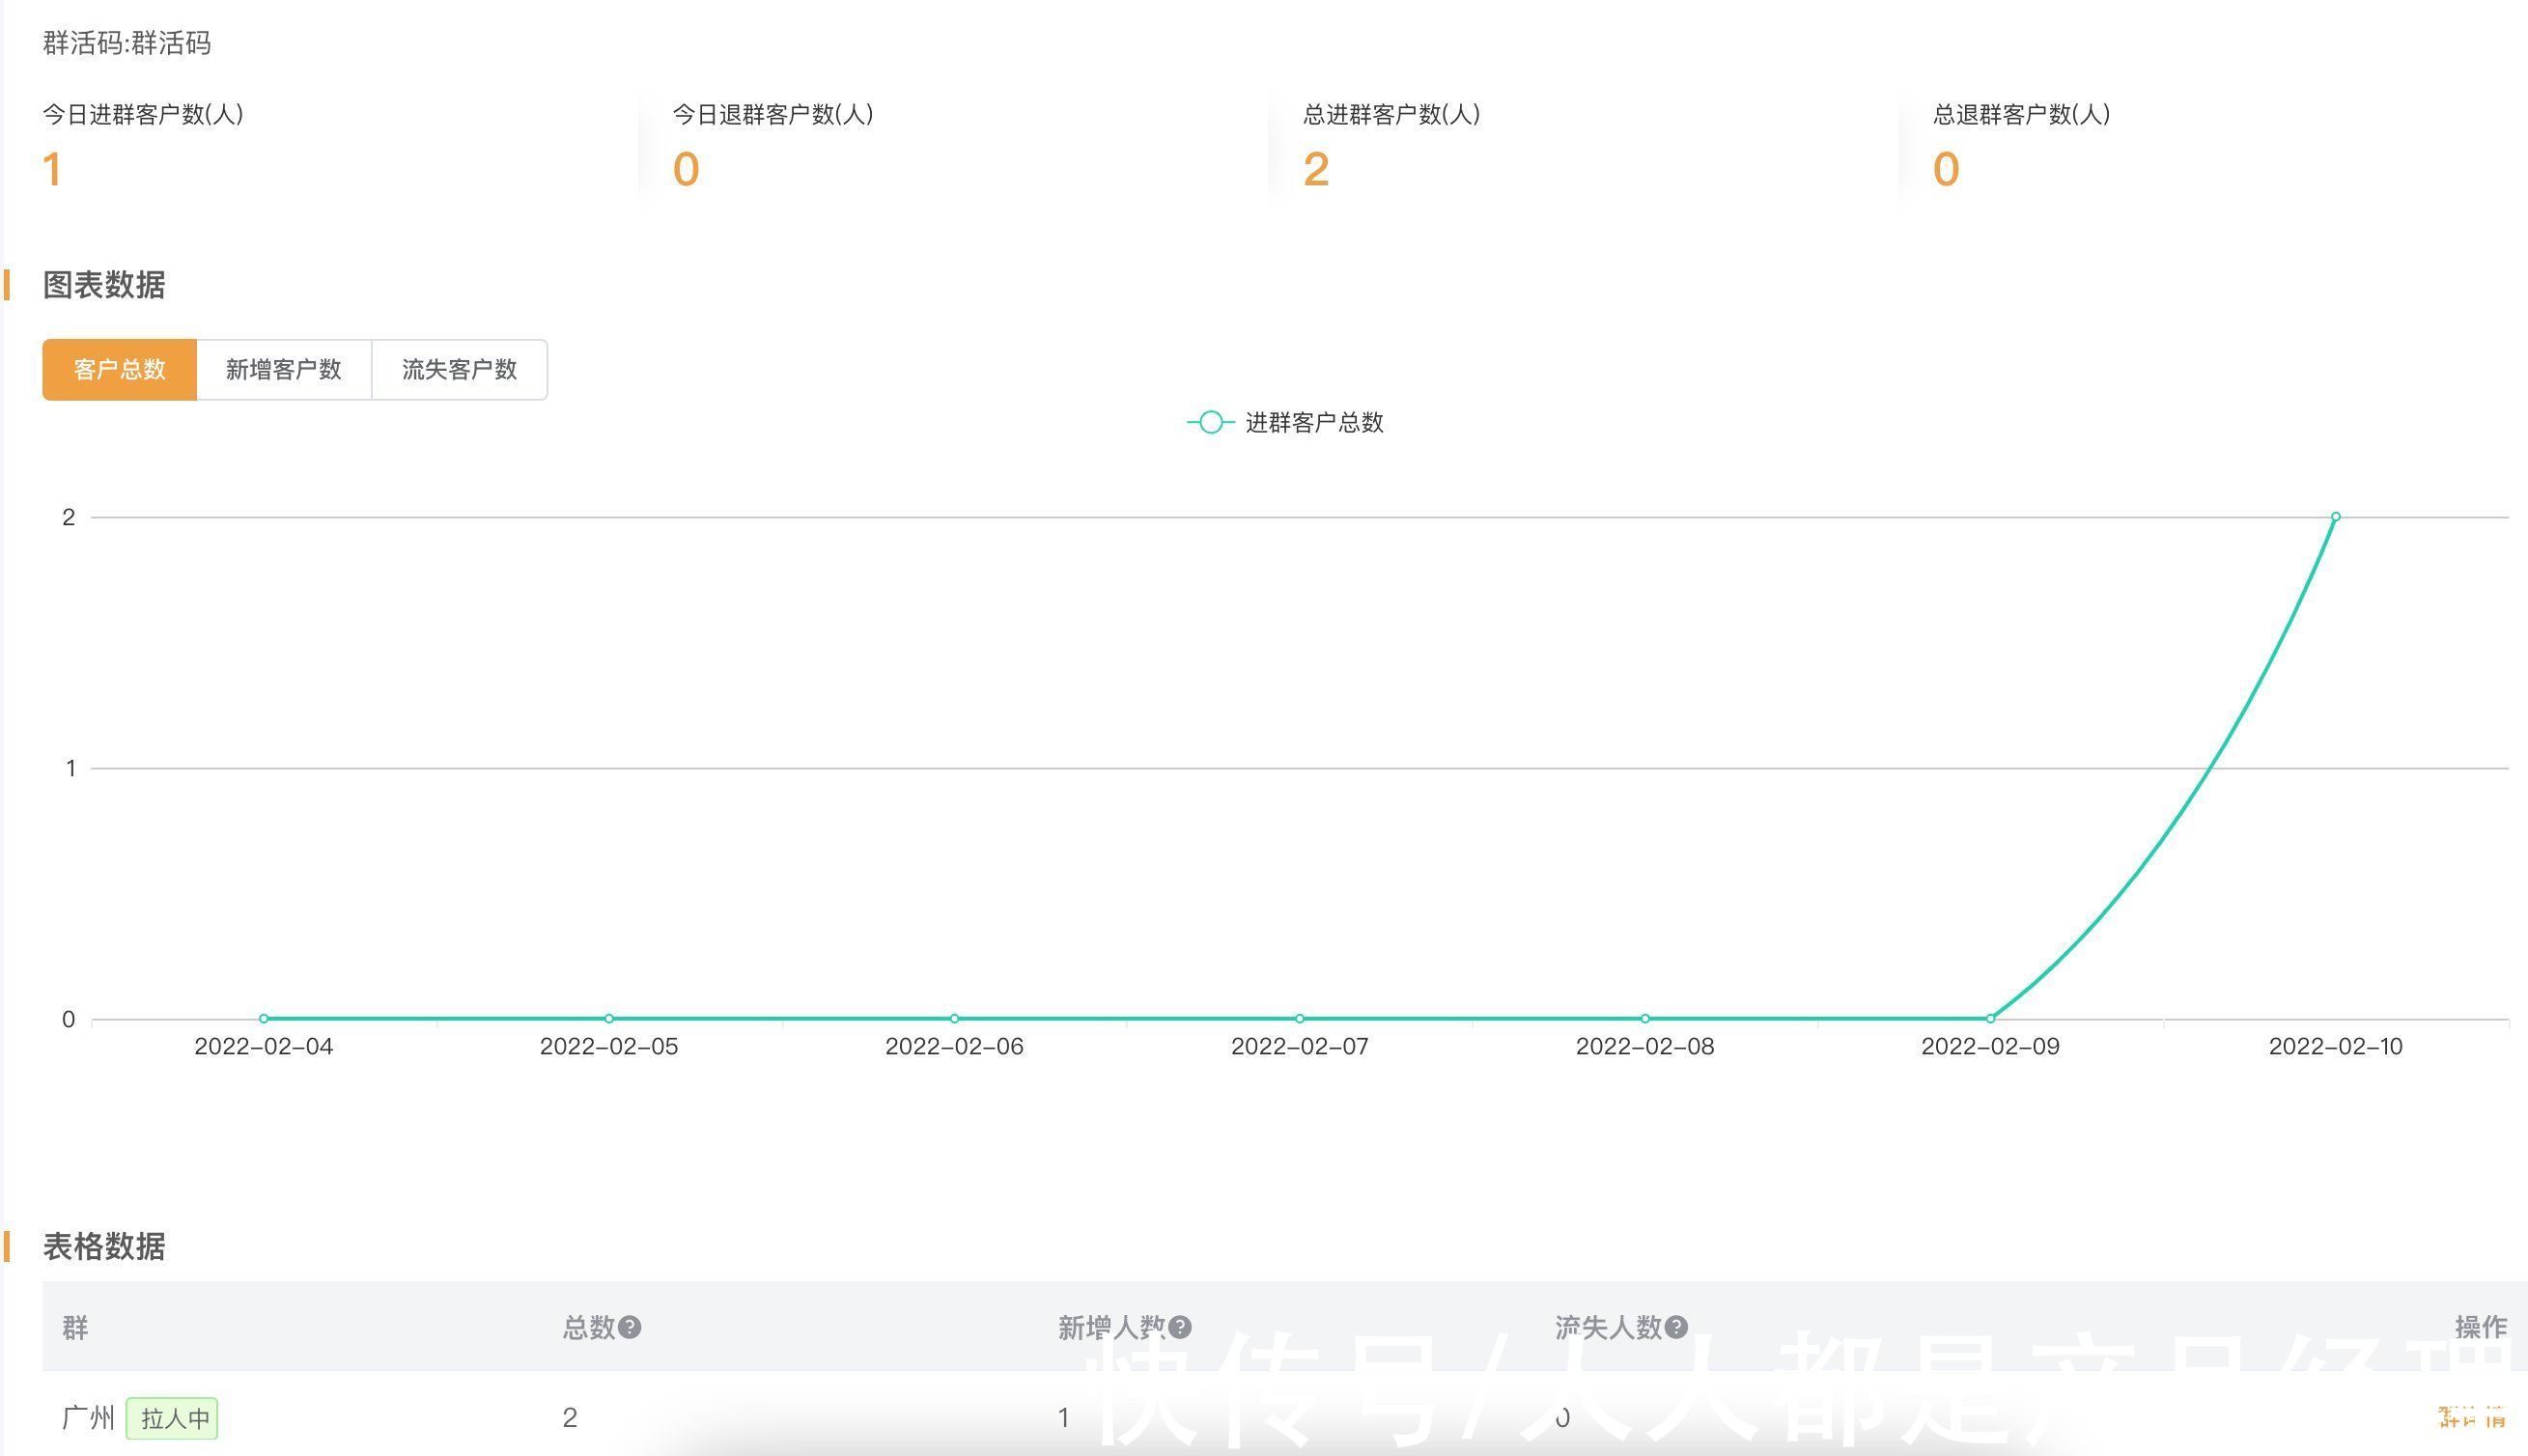Click the 总数 cell value 2 for 广州
The image size is (2528, 1456).
coord(570,1418)
